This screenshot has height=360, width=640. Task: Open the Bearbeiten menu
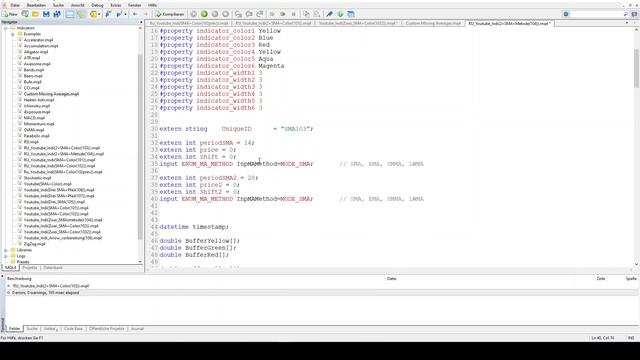coord(36,5)
